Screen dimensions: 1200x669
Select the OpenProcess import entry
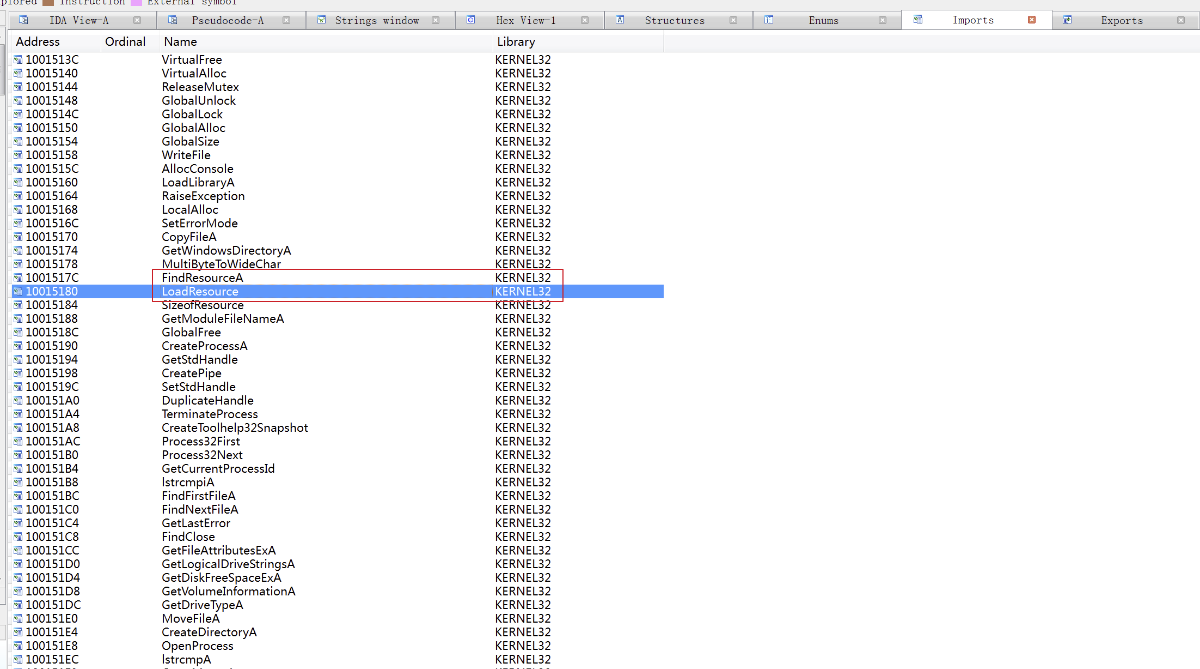(197, 646)
